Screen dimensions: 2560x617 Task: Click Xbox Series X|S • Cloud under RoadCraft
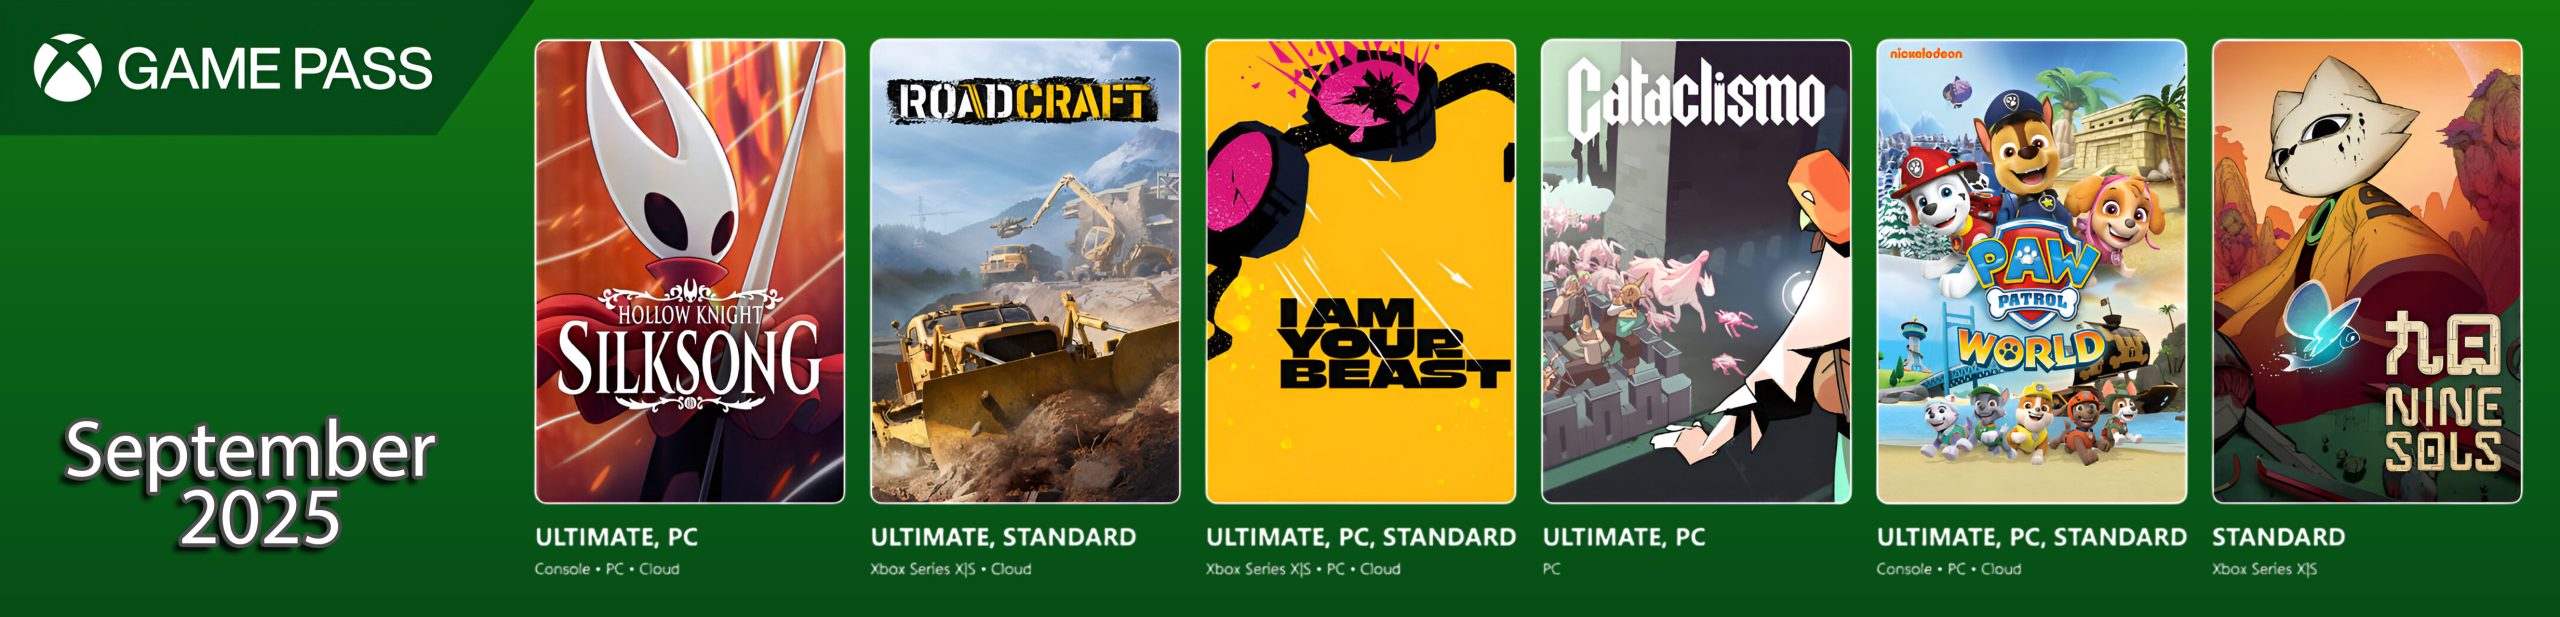point(950,569)
